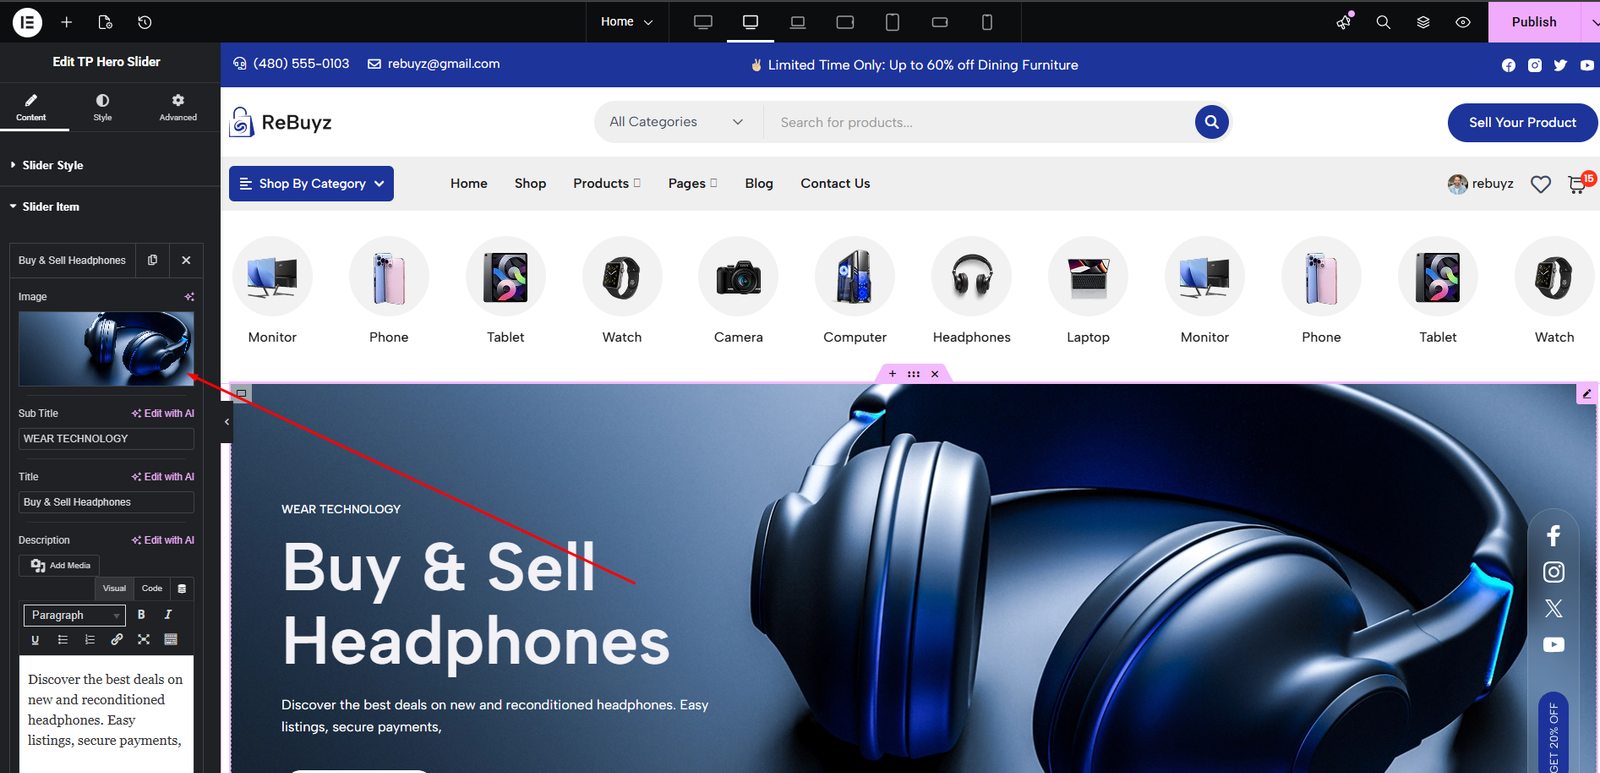This screenshot has width=1600, height=773.
Task: Toggle the preview eye icon
Action: point(1463,22)
